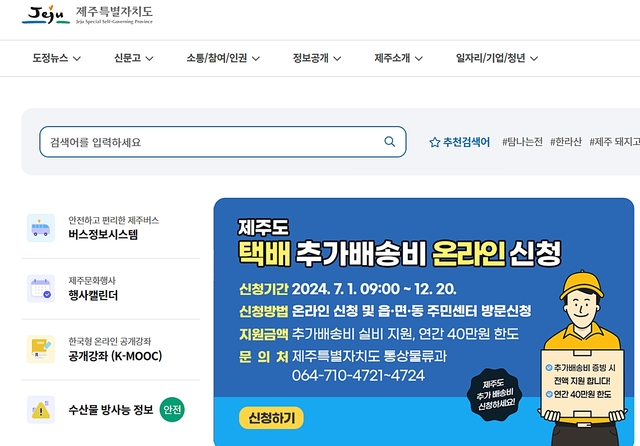Expand the 일자리/기업/청년 menu

tap(497, 58)
